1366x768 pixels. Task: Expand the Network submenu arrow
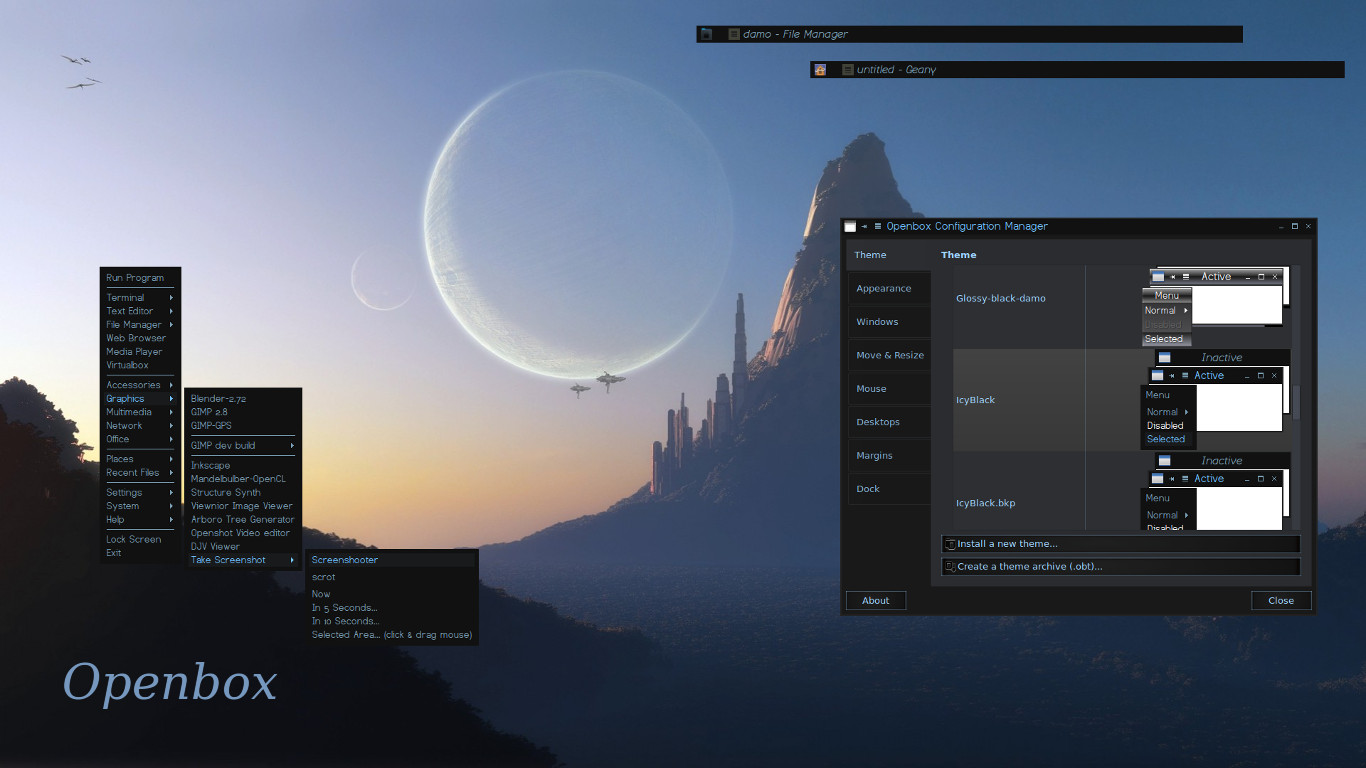click(171, 426)
